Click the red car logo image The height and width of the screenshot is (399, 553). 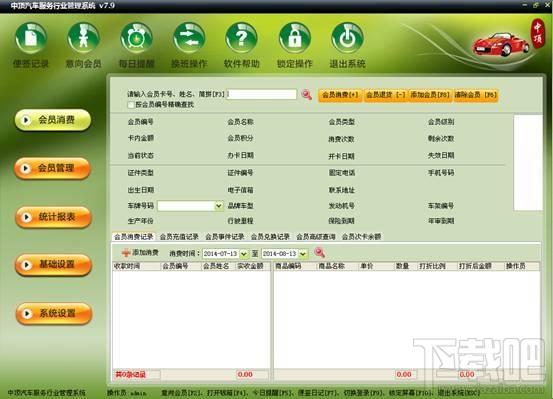coord(500,44)
